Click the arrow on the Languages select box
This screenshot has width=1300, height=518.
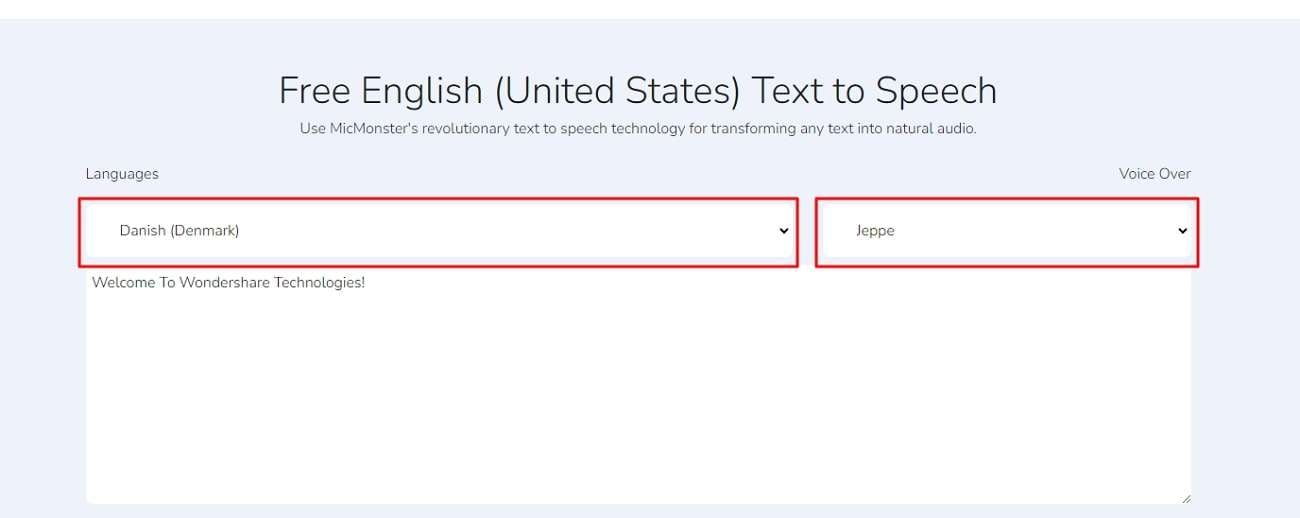point(783,231)
